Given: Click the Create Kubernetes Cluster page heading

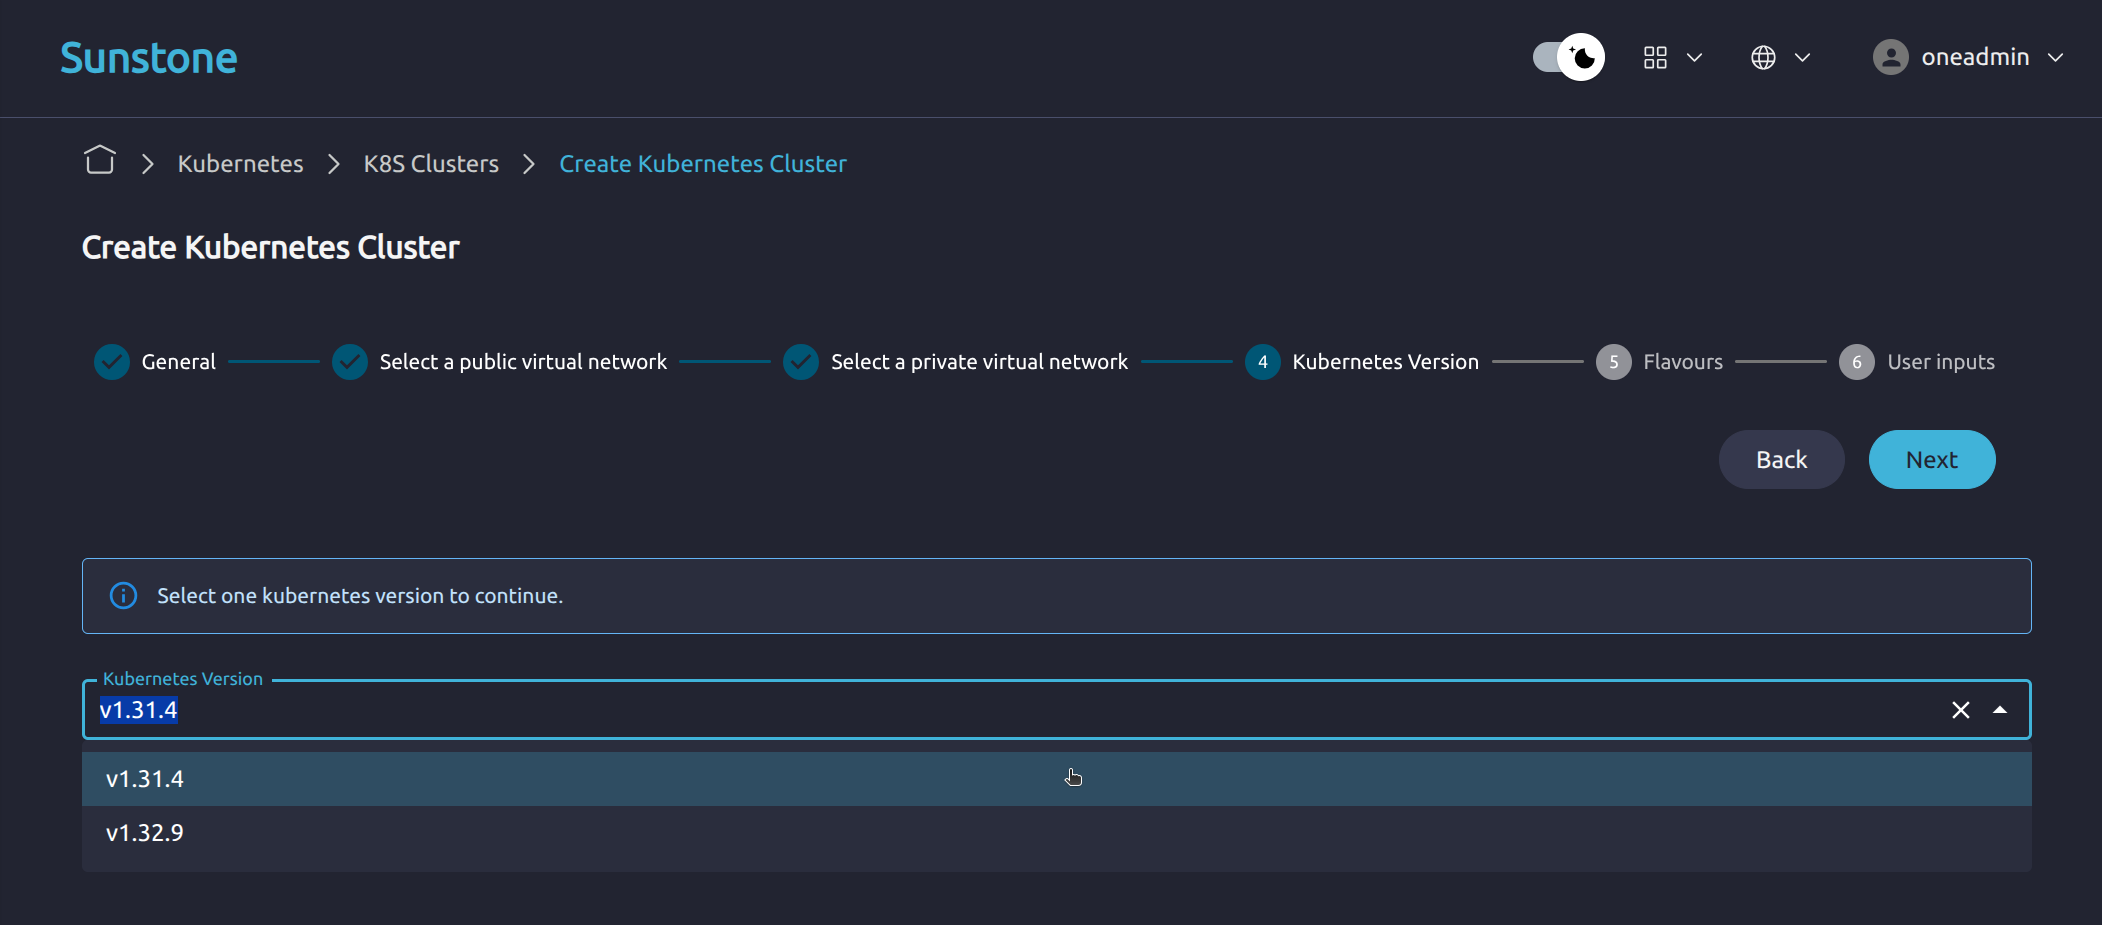Looking at the screenshot, I should (271, 247).
